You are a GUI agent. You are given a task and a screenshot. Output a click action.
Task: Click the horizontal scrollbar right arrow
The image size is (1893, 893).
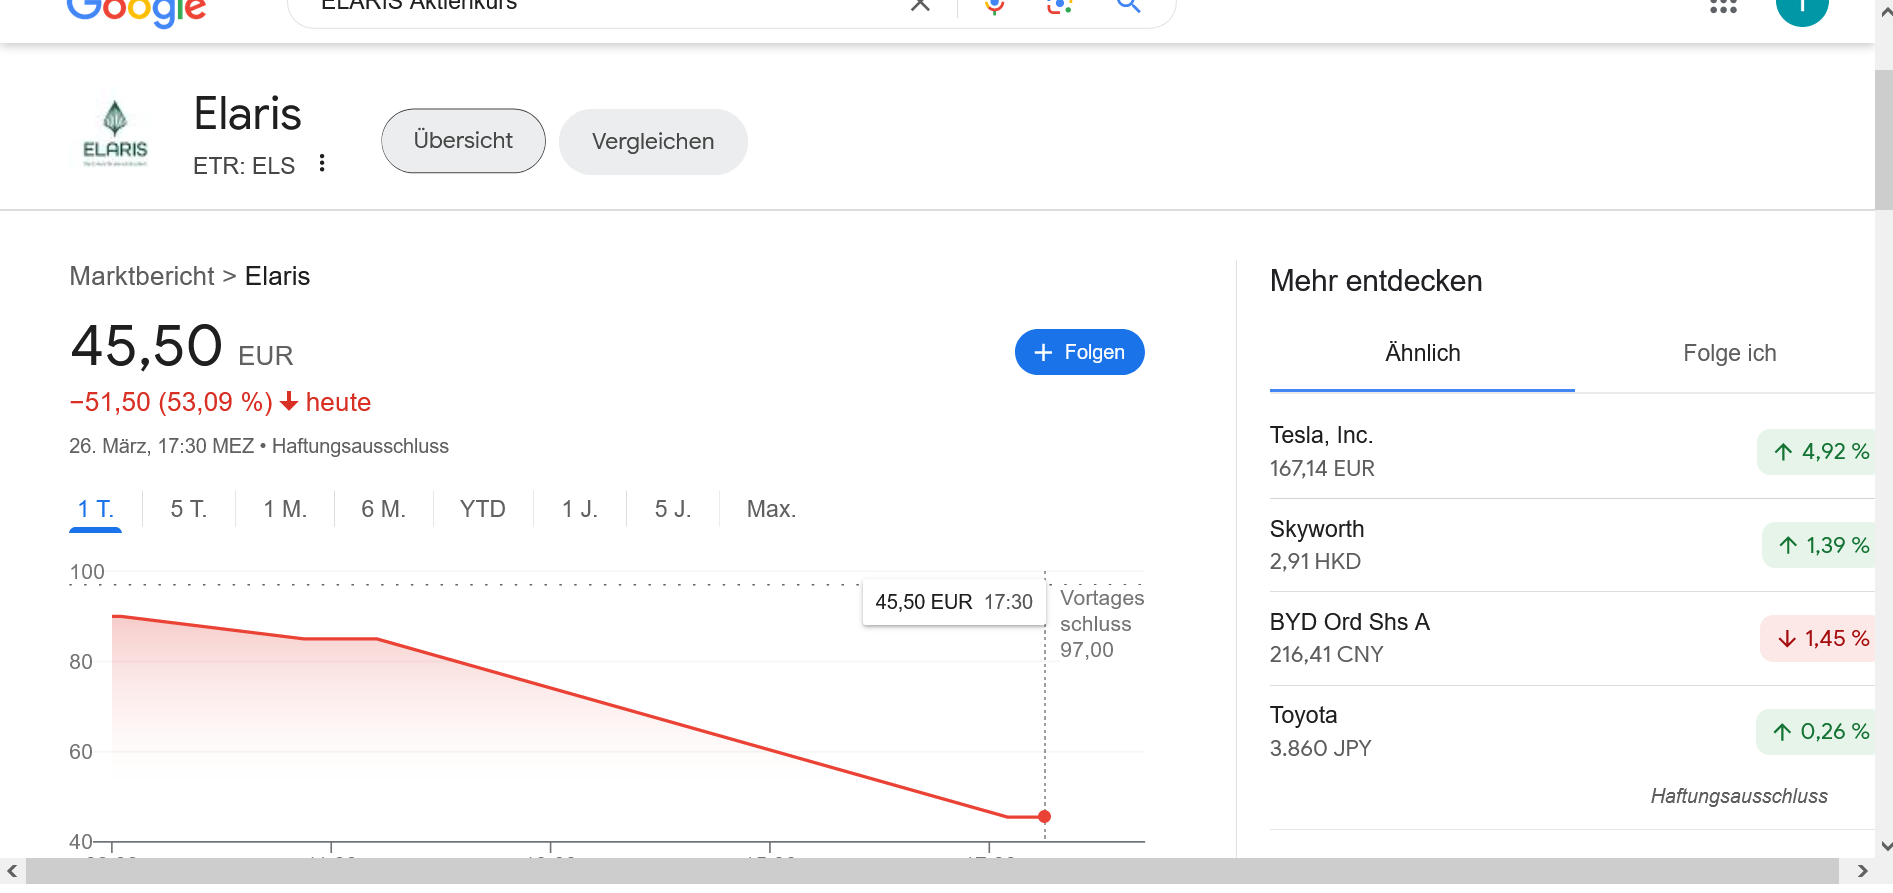[x=1861, y=871]
